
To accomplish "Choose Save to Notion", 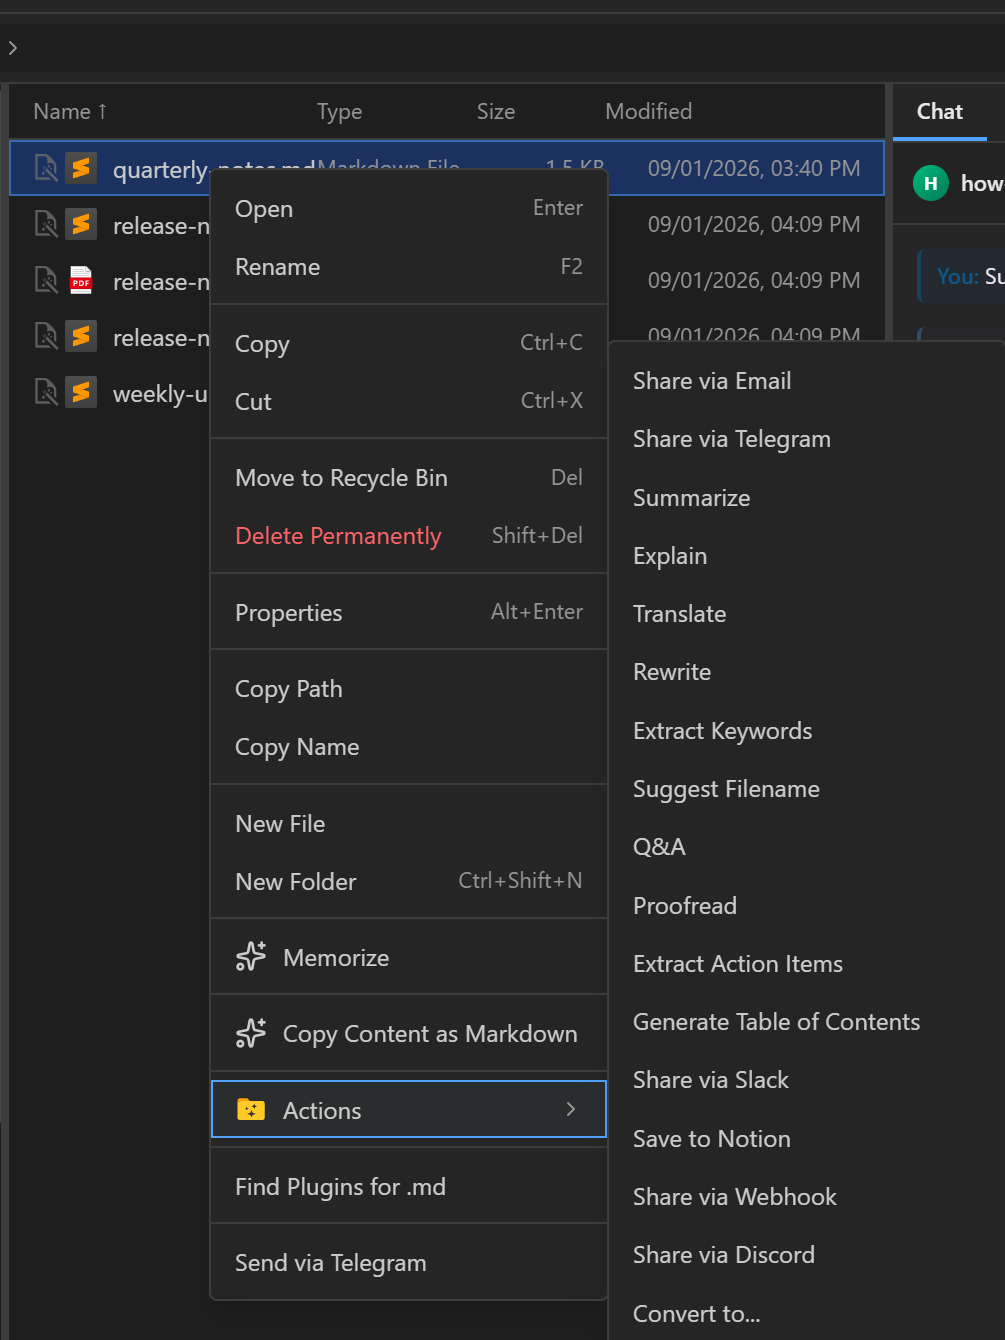I will click(x=807, y=1138).
